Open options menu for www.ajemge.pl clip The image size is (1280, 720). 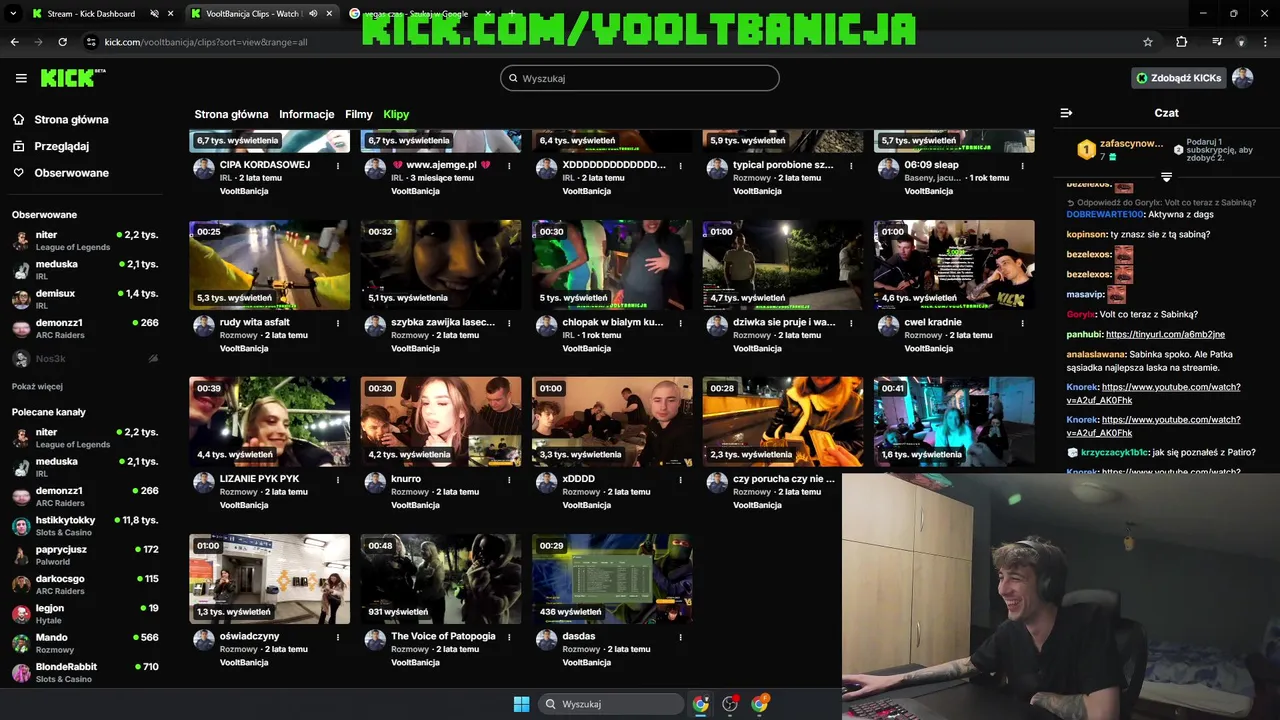509,165
